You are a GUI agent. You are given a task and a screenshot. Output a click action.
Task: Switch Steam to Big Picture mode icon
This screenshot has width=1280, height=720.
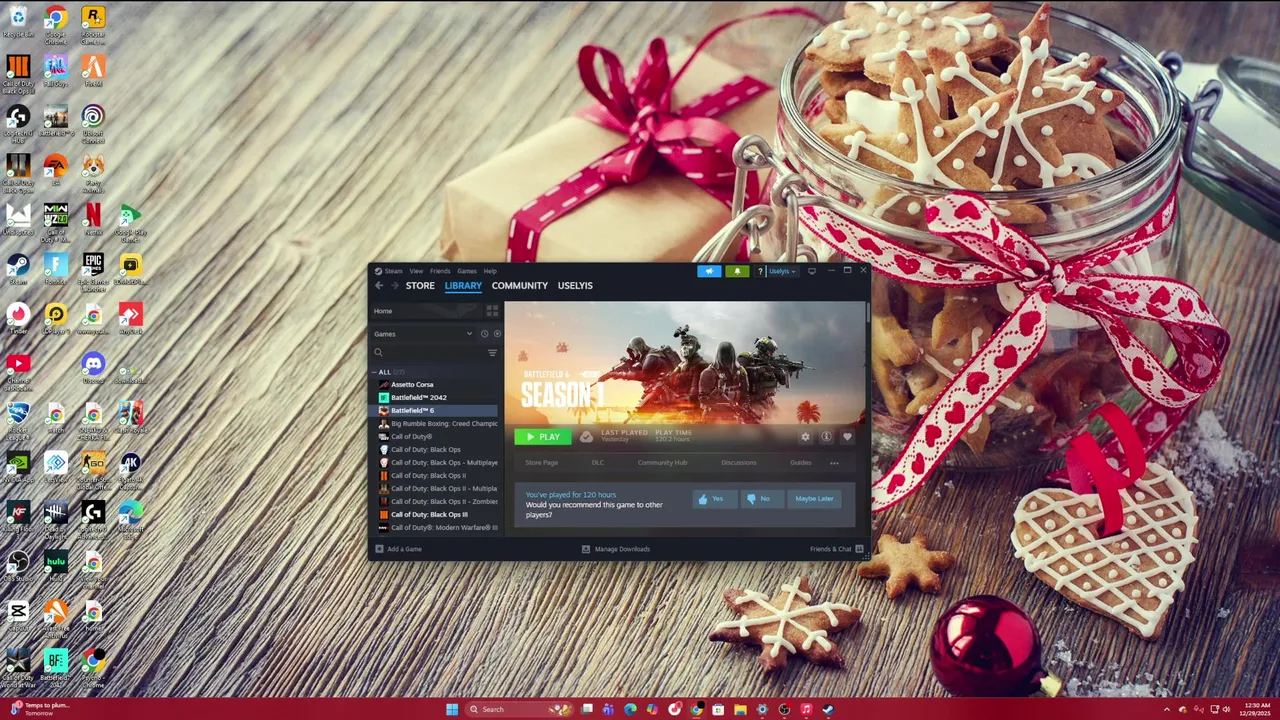pyautogui.click(x=811, y=271)
